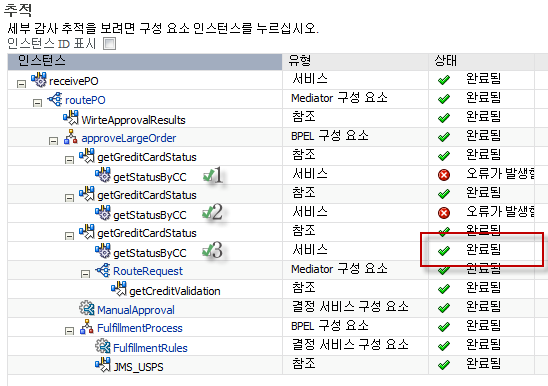Select the receivePO row name
Viewport: 548px width, 386px height.
(x=74, y=81)
